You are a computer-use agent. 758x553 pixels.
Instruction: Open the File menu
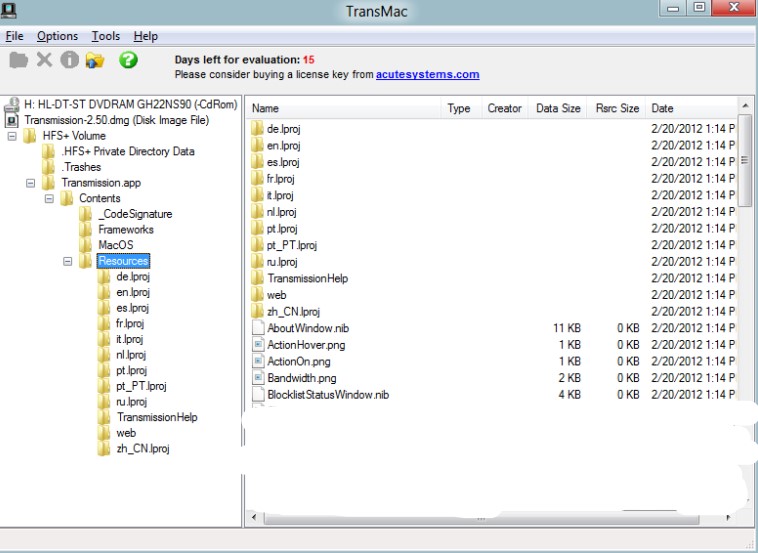(14, 36)
